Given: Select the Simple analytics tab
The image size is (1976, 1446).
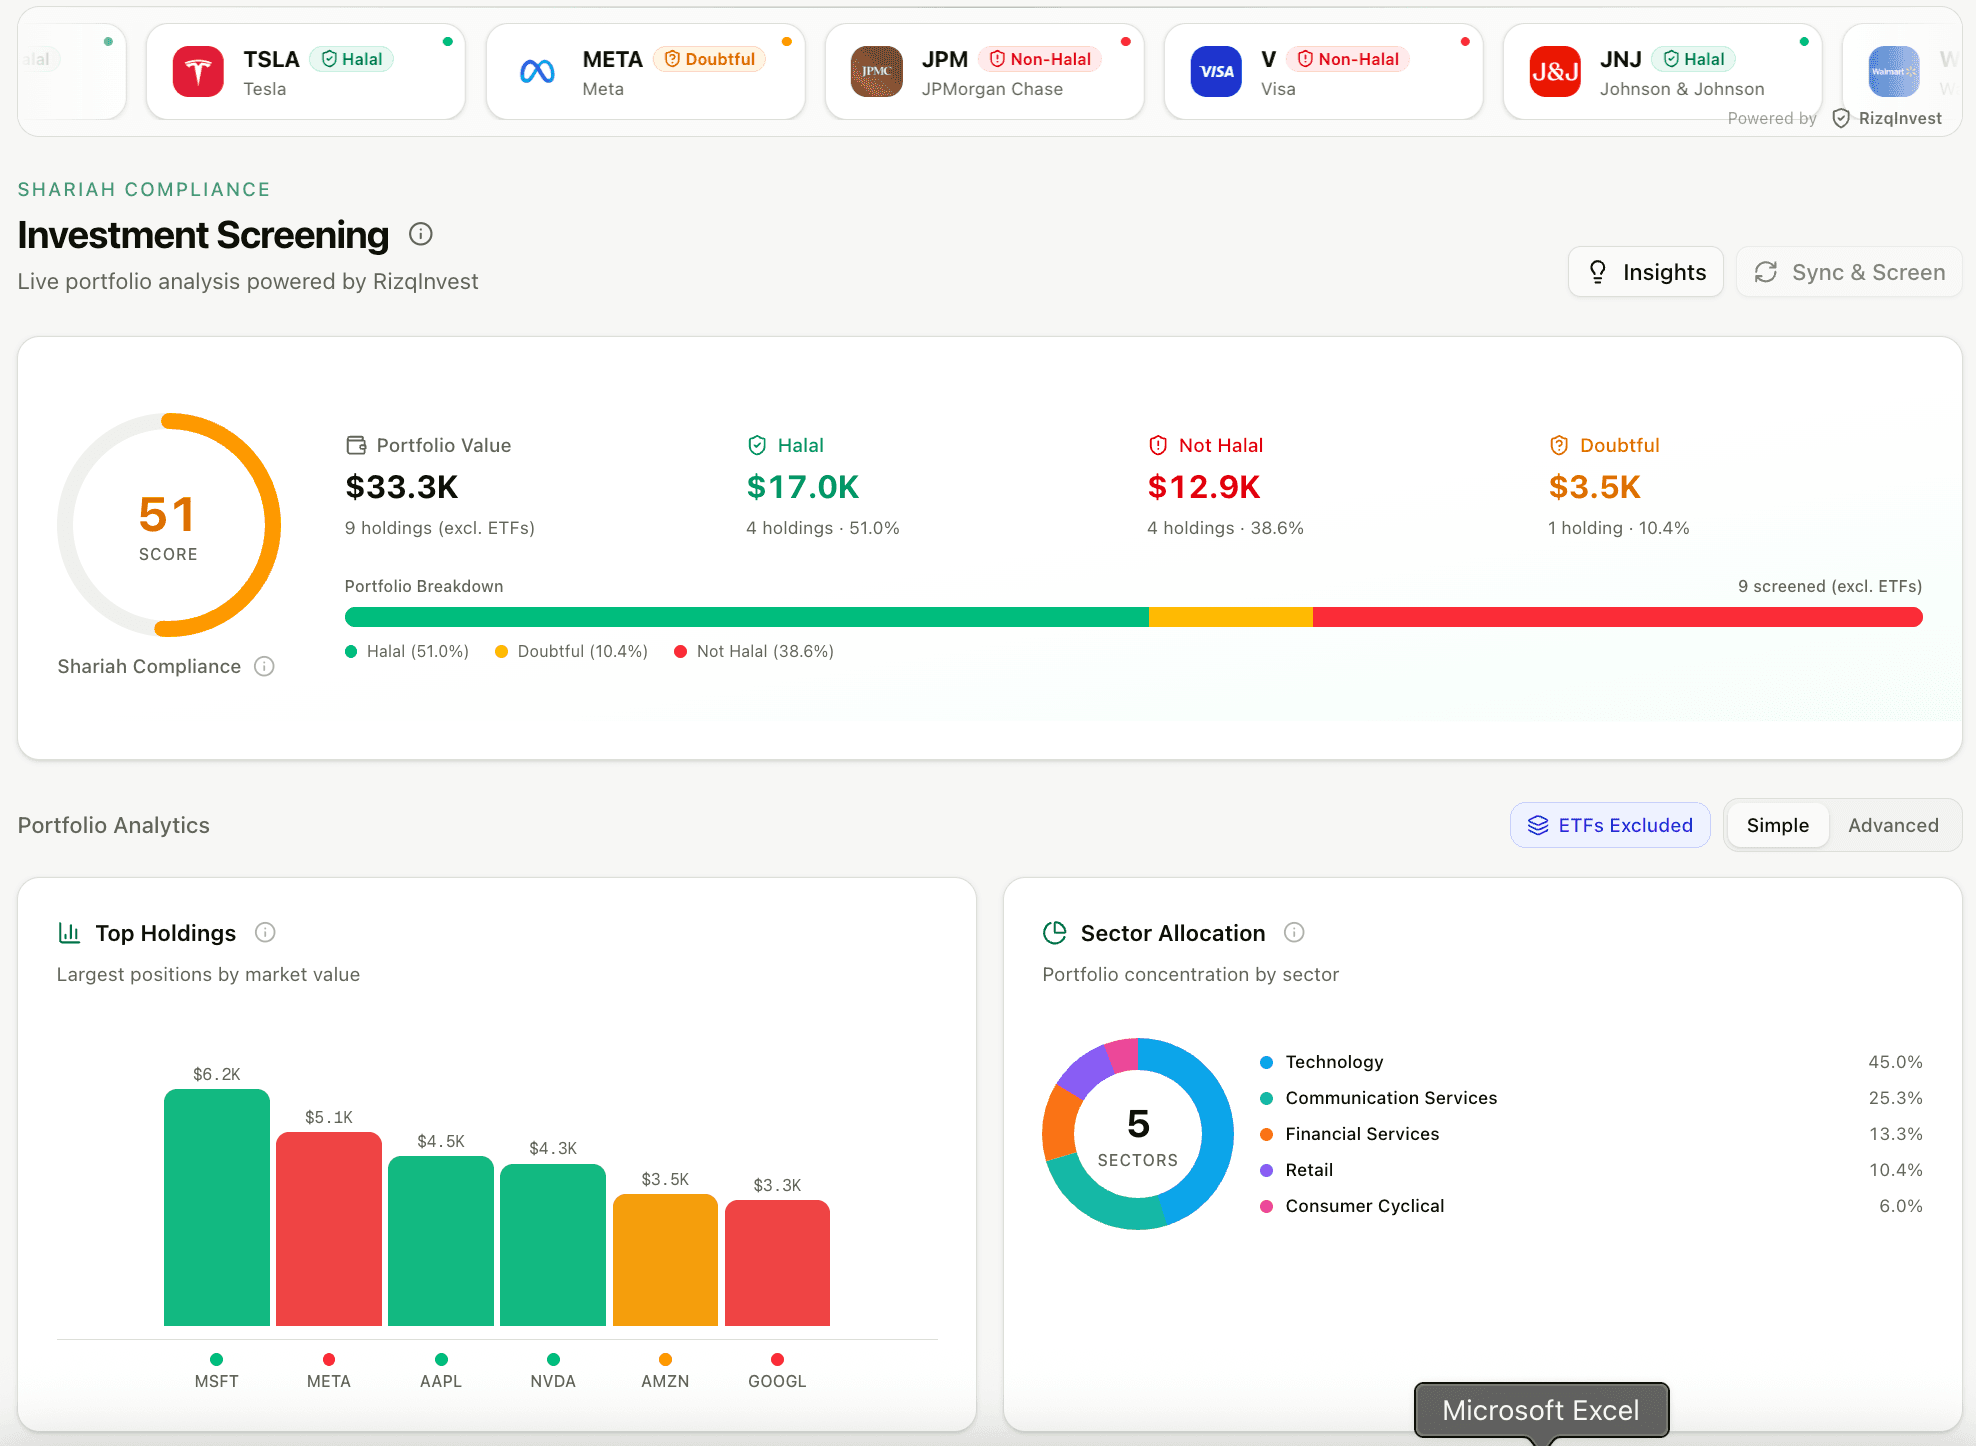Looking at the screenshot, I should coord(1777,825).
